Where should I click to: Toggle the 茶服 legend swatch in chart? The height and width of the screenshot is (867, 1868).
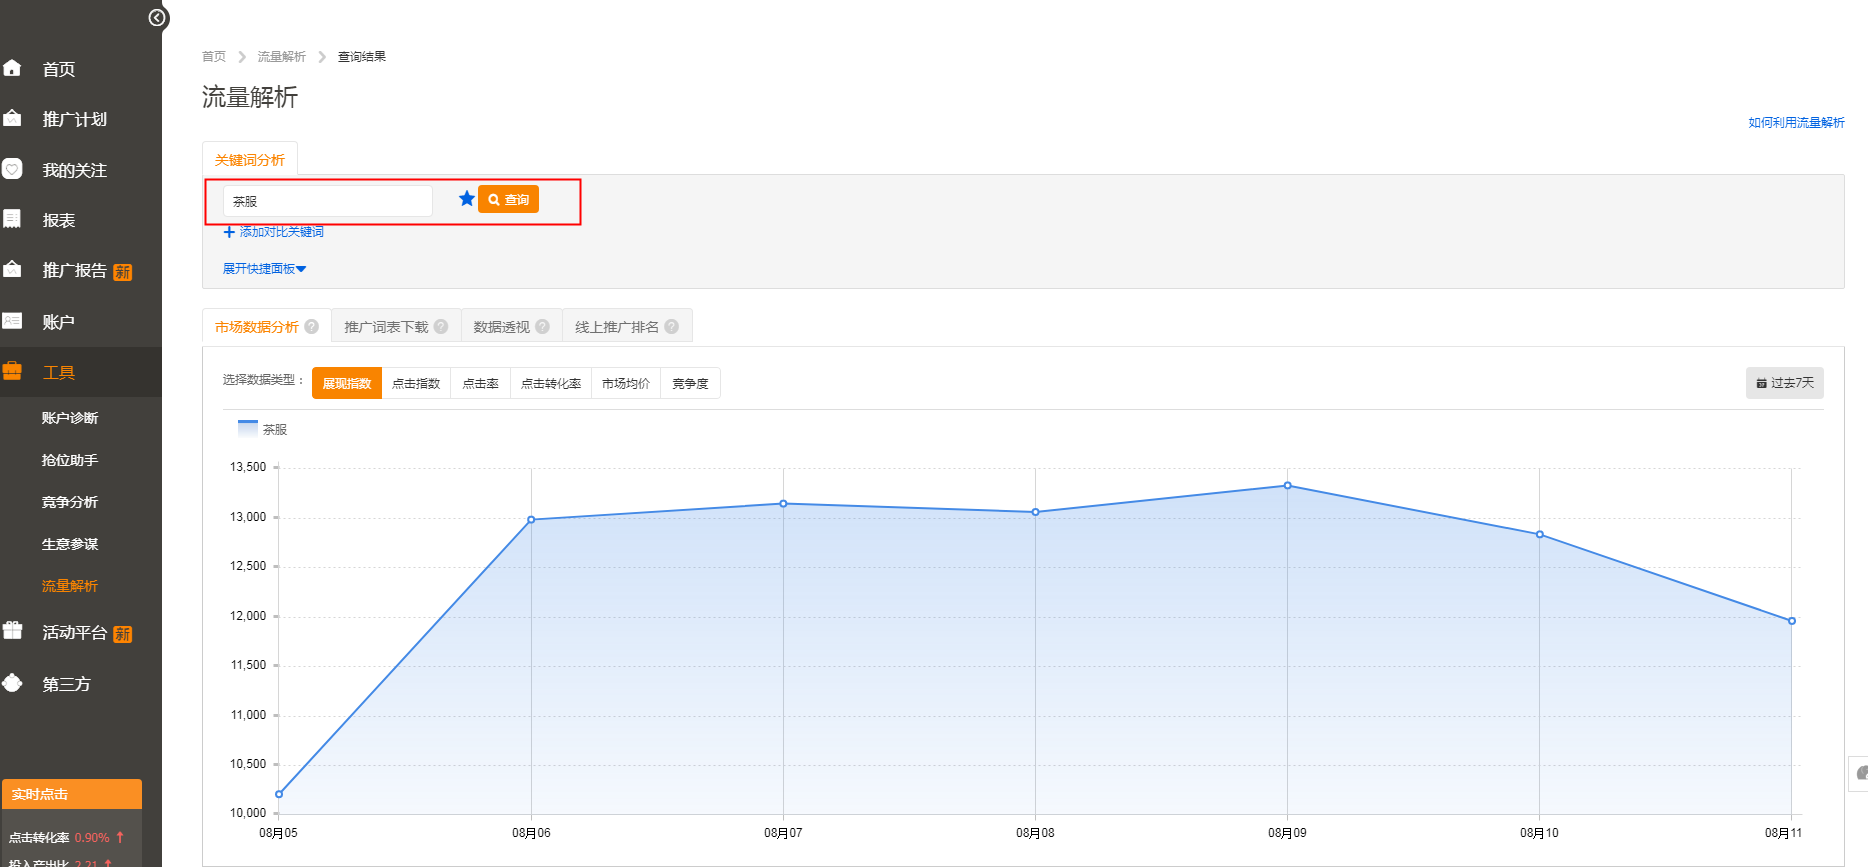[248, 429]
